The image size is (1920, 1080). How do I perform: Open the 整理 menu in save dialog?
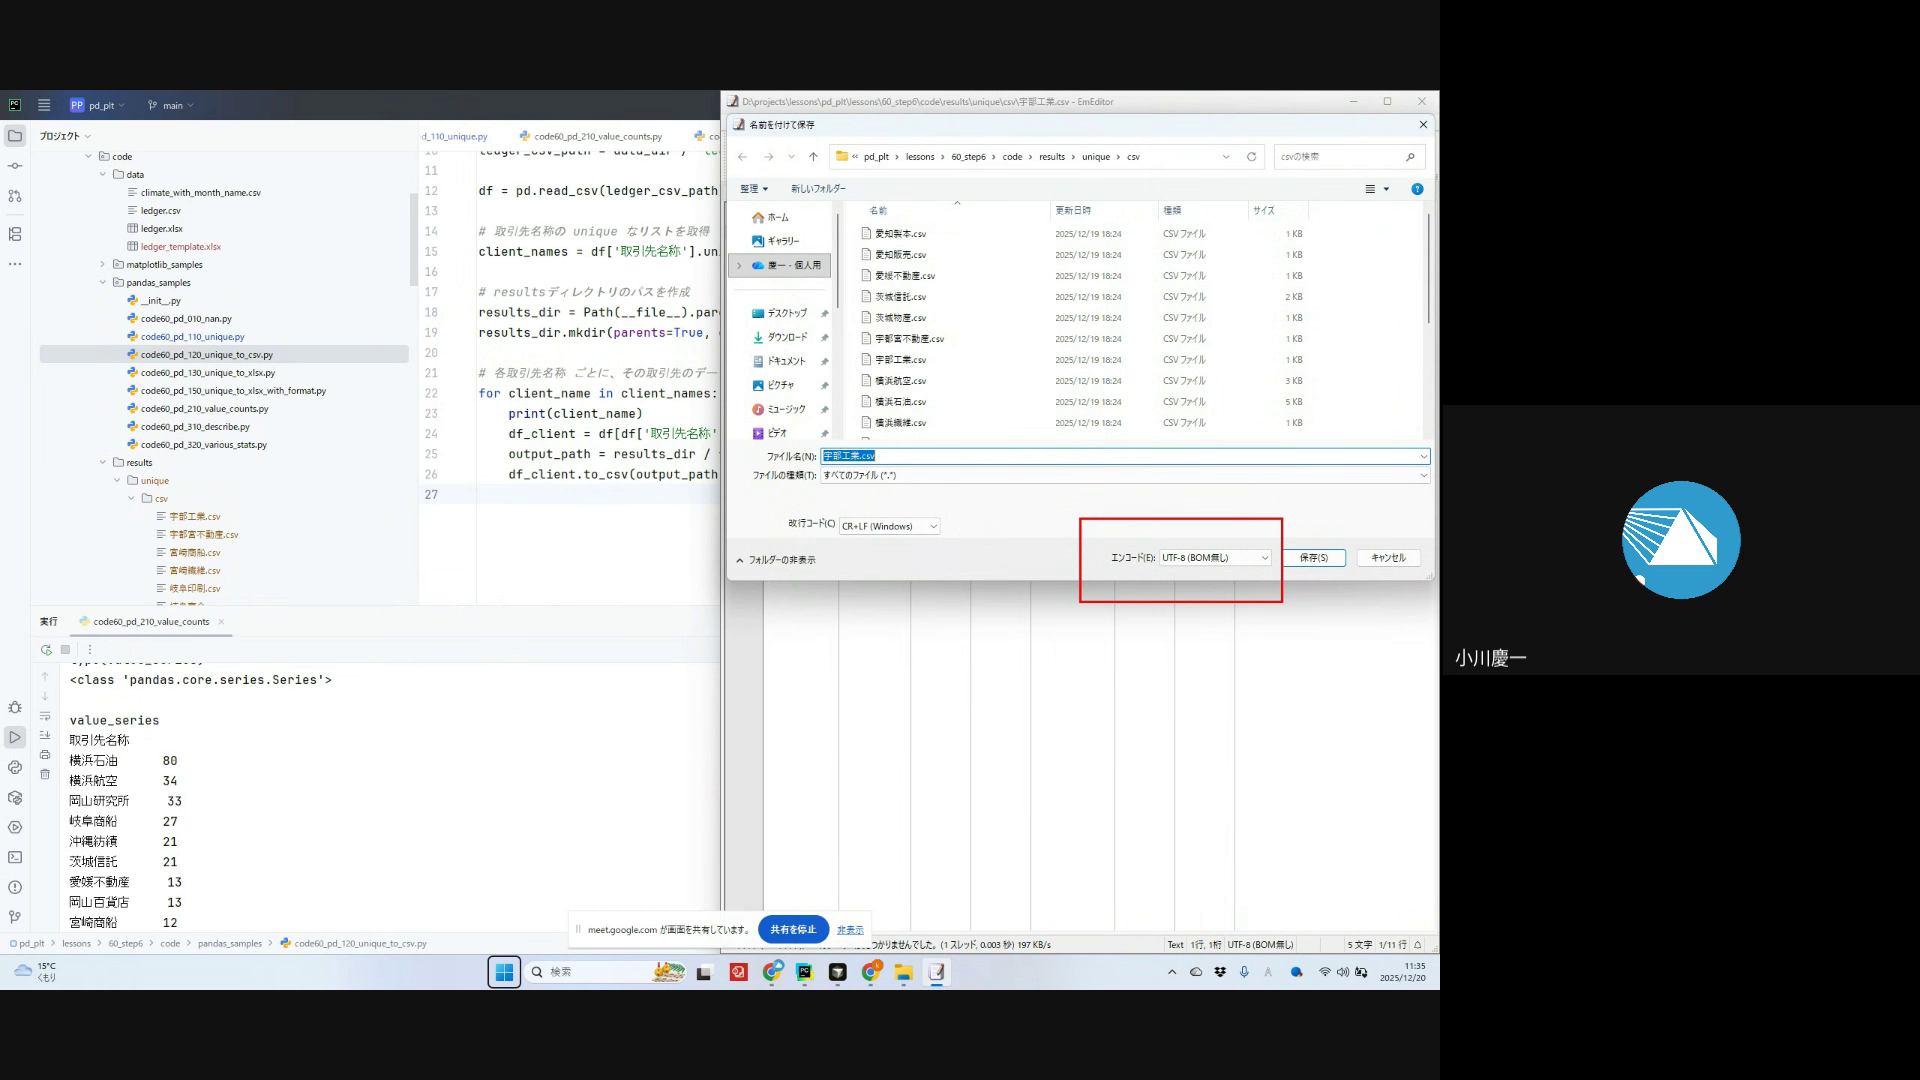coord(753,189)
